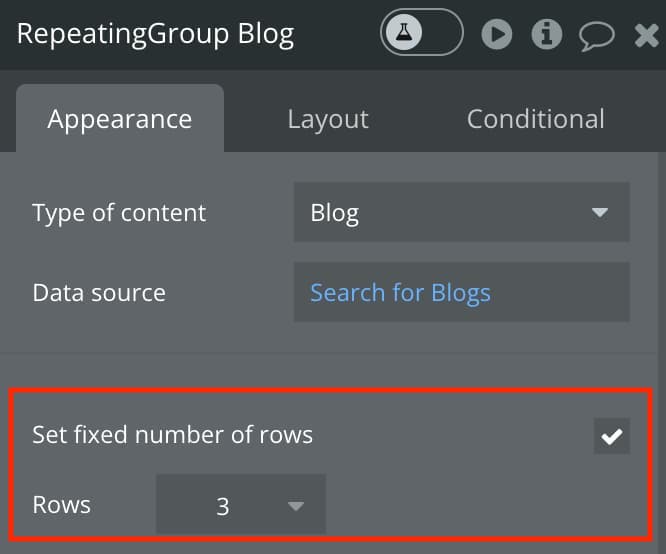Open the element info icon
The width and height of the screenshot is (666, 554).
click(x=547, y=34)
